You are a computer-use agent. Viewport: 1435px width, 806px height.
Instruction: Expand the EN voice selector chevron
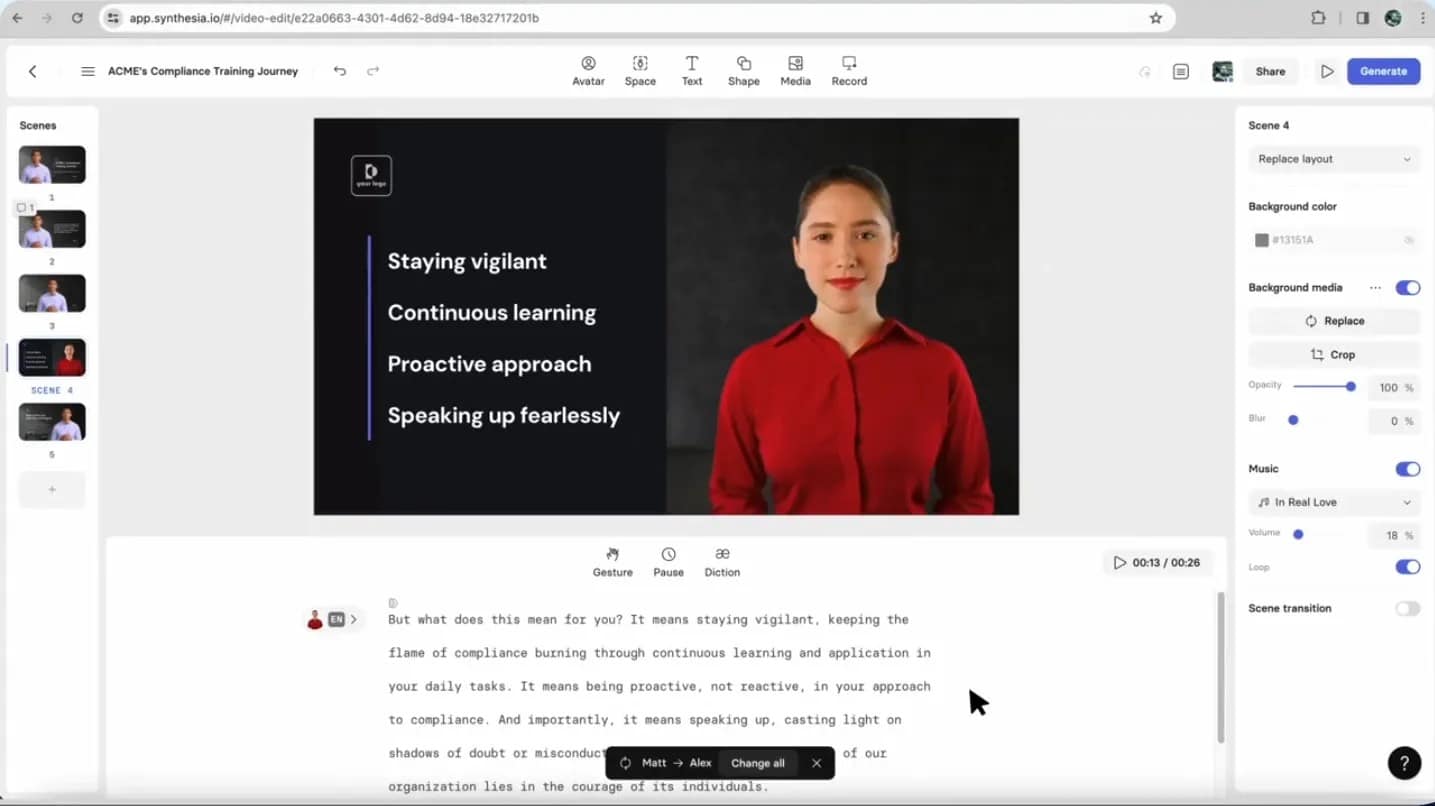(x=354, y=620)
